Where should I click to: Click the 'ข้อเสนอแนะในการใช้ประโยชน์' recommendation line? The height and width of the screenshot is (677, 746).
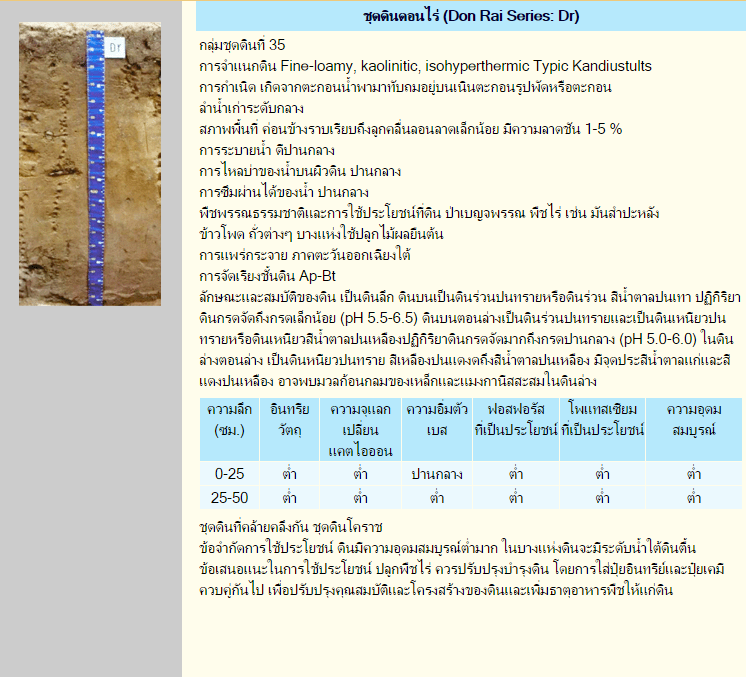[462, 569]
